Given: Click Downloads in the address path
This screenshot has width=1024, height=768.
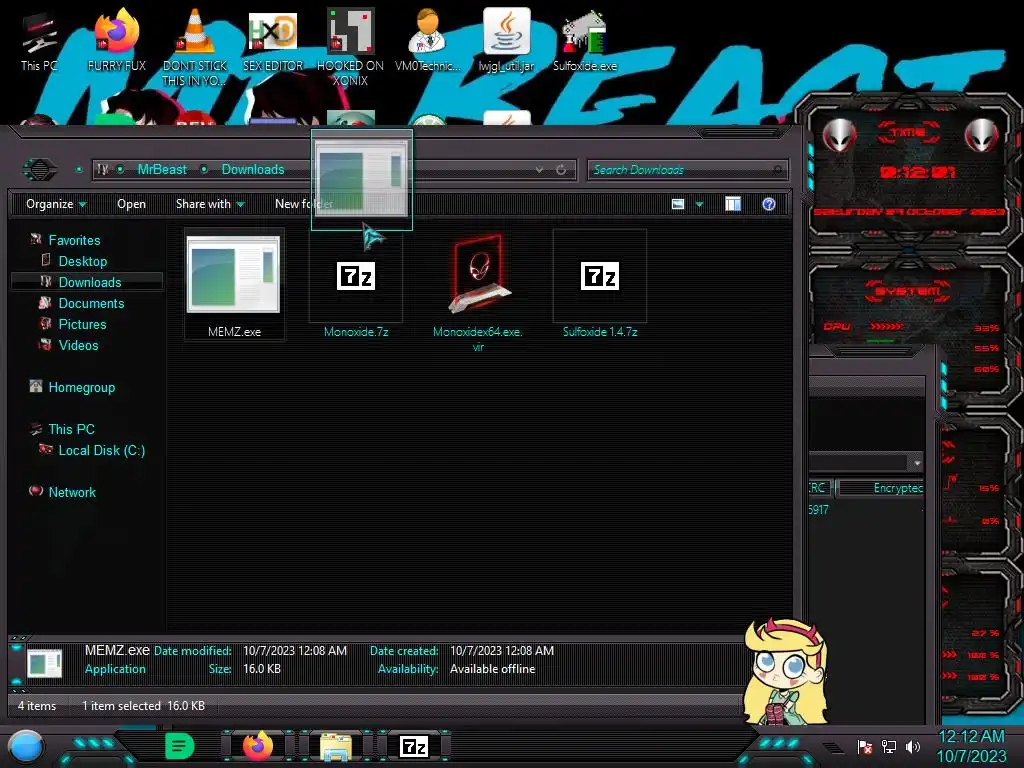Looking at the screenshot, I should 253,170.
